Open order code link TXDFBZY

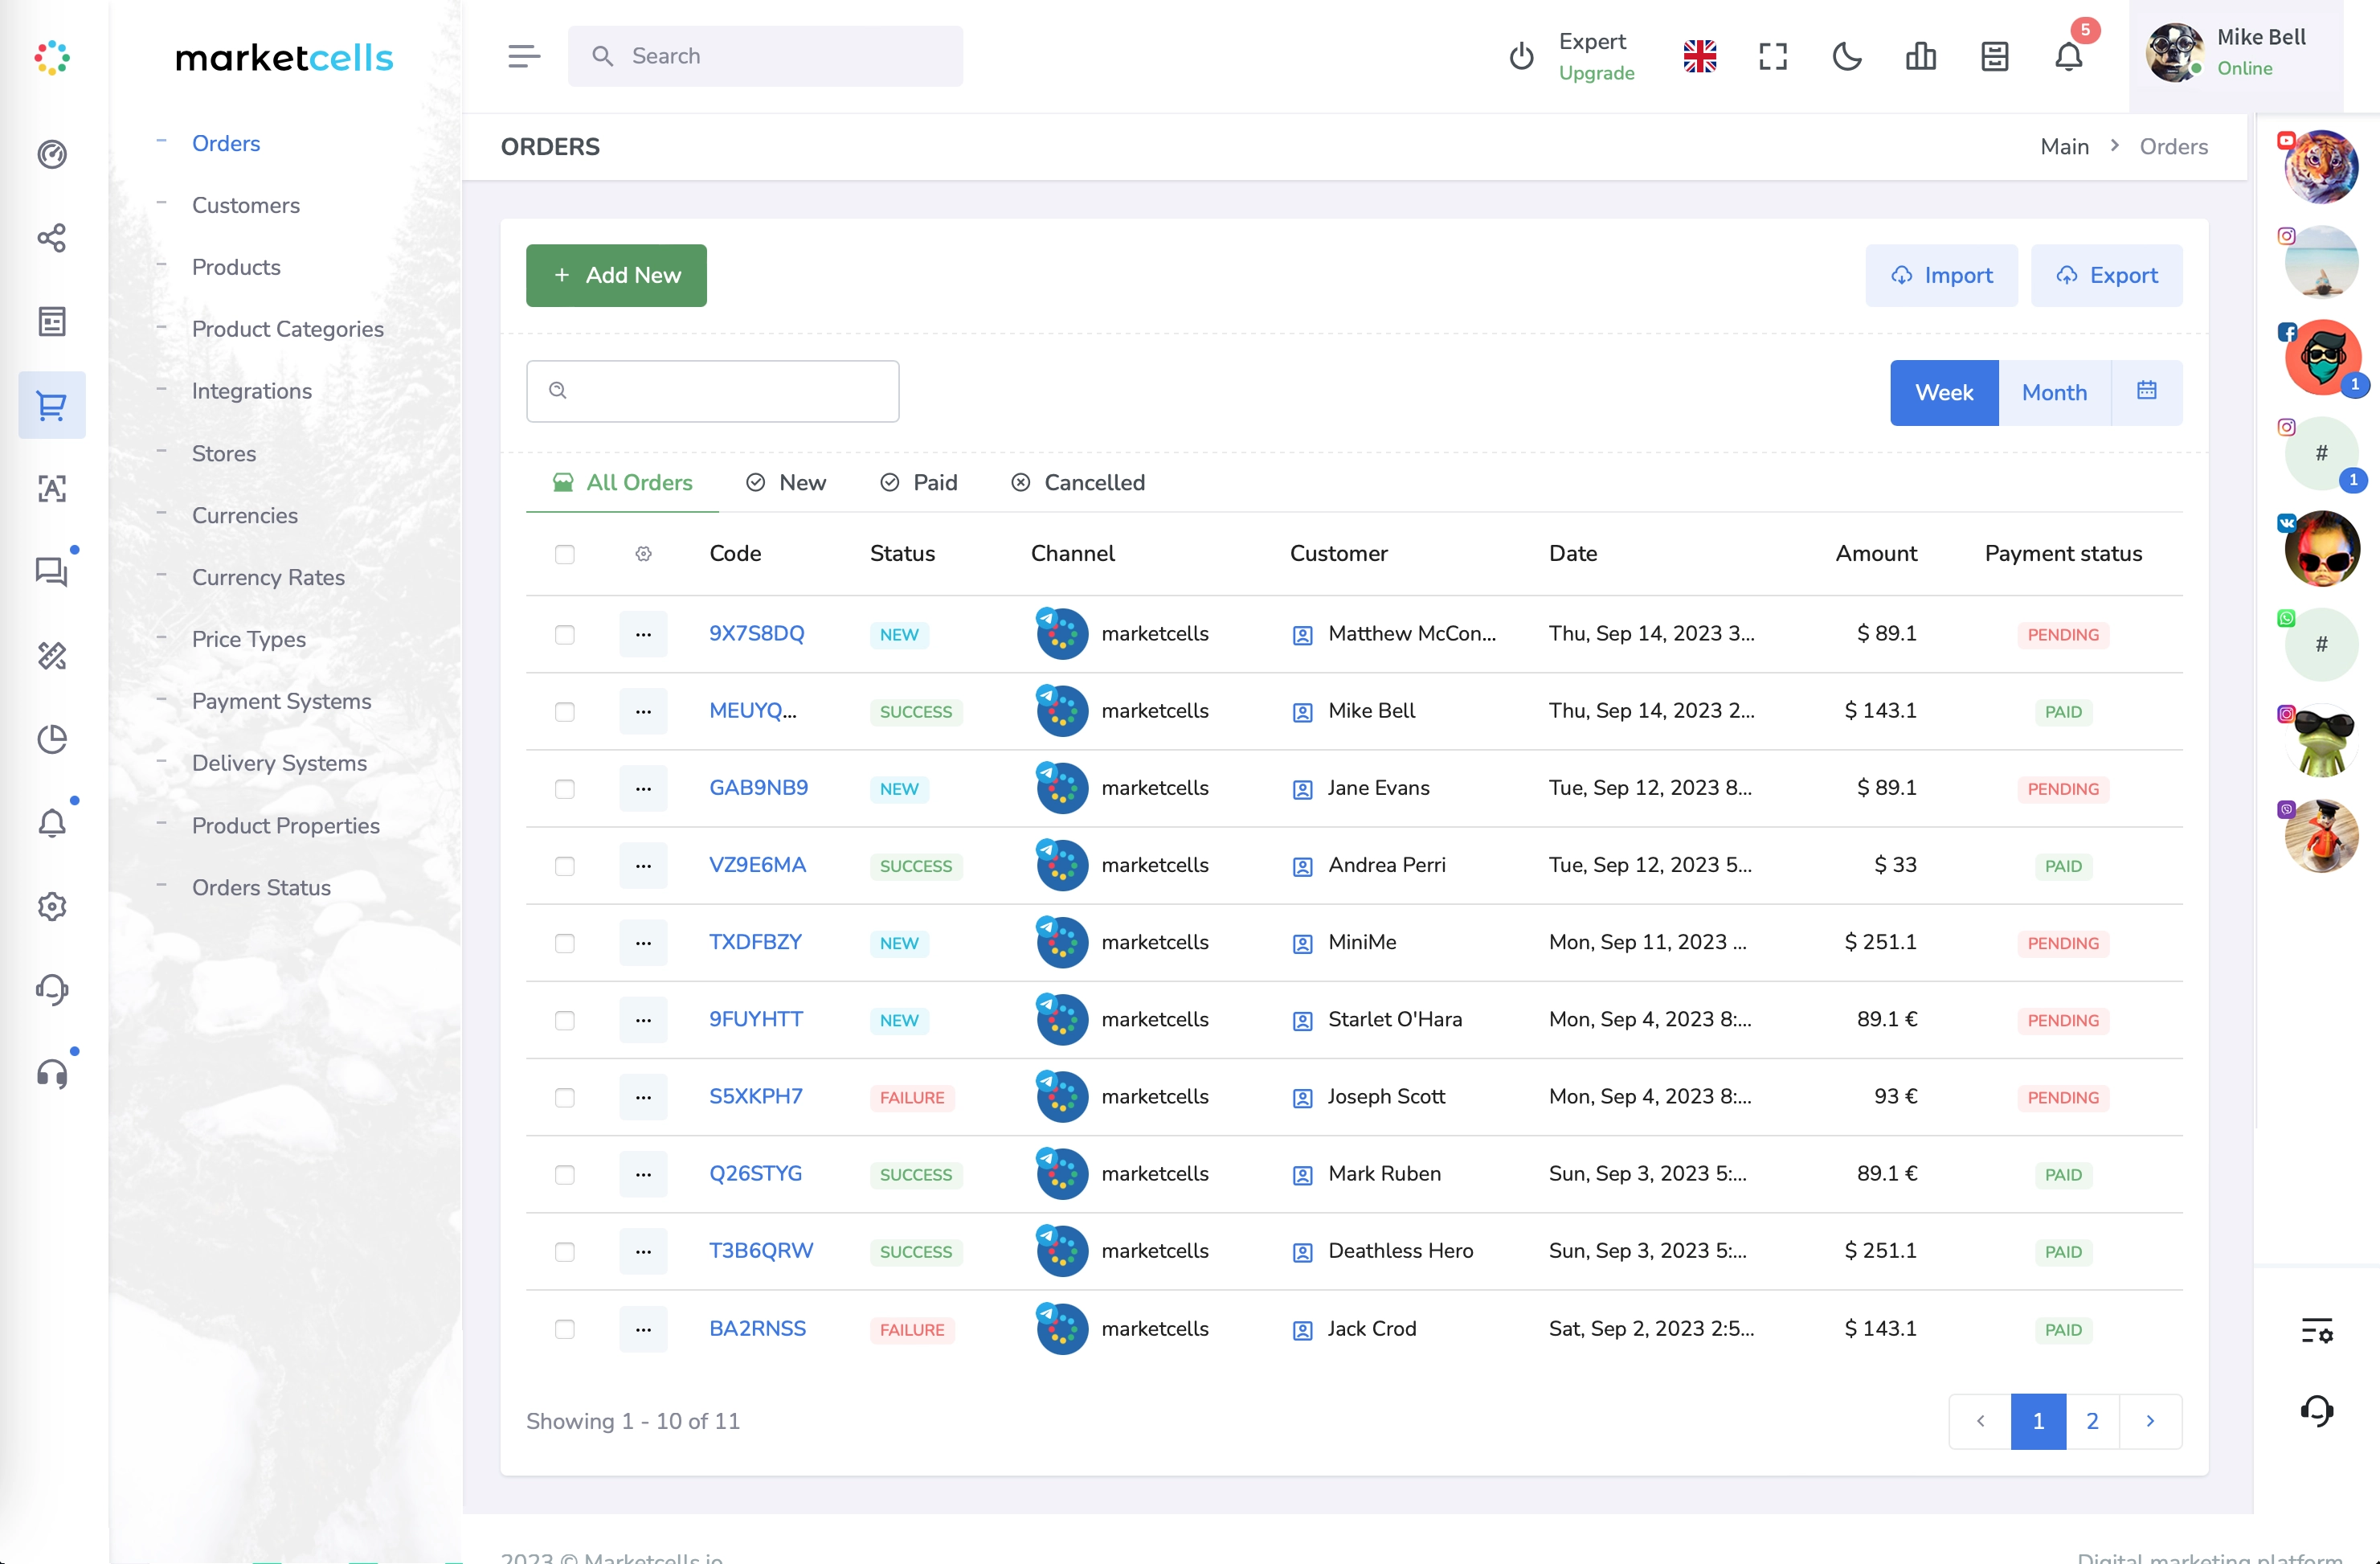[x=755, y=942]
